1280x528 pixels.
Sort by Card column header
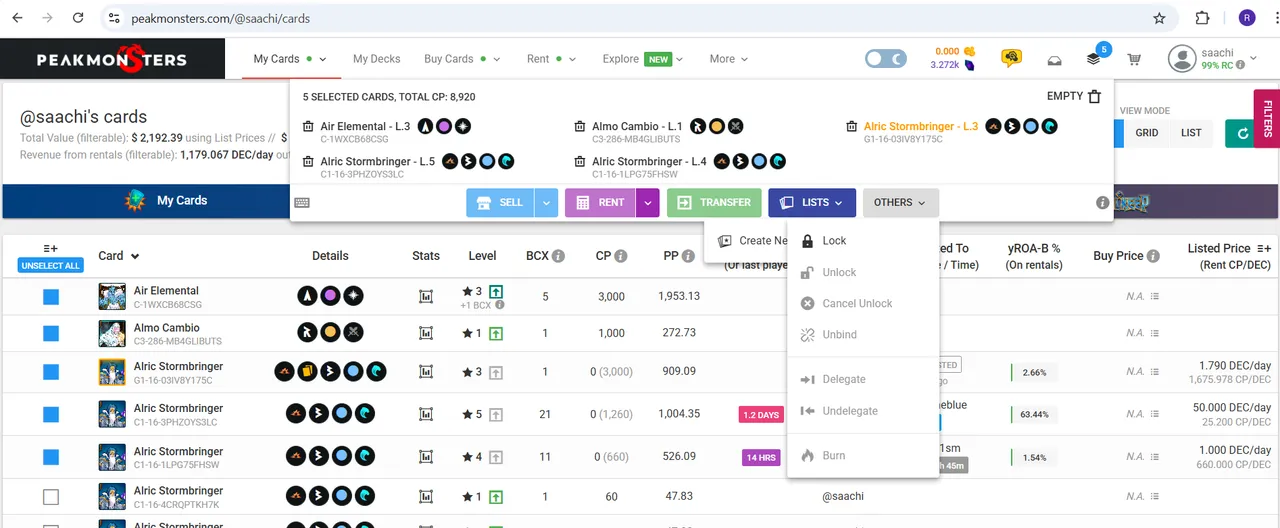click(118, 256)
